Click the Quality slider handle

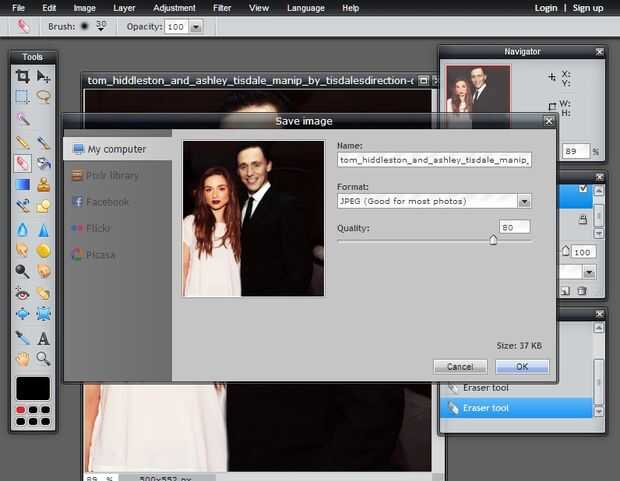tap(493, 239)
